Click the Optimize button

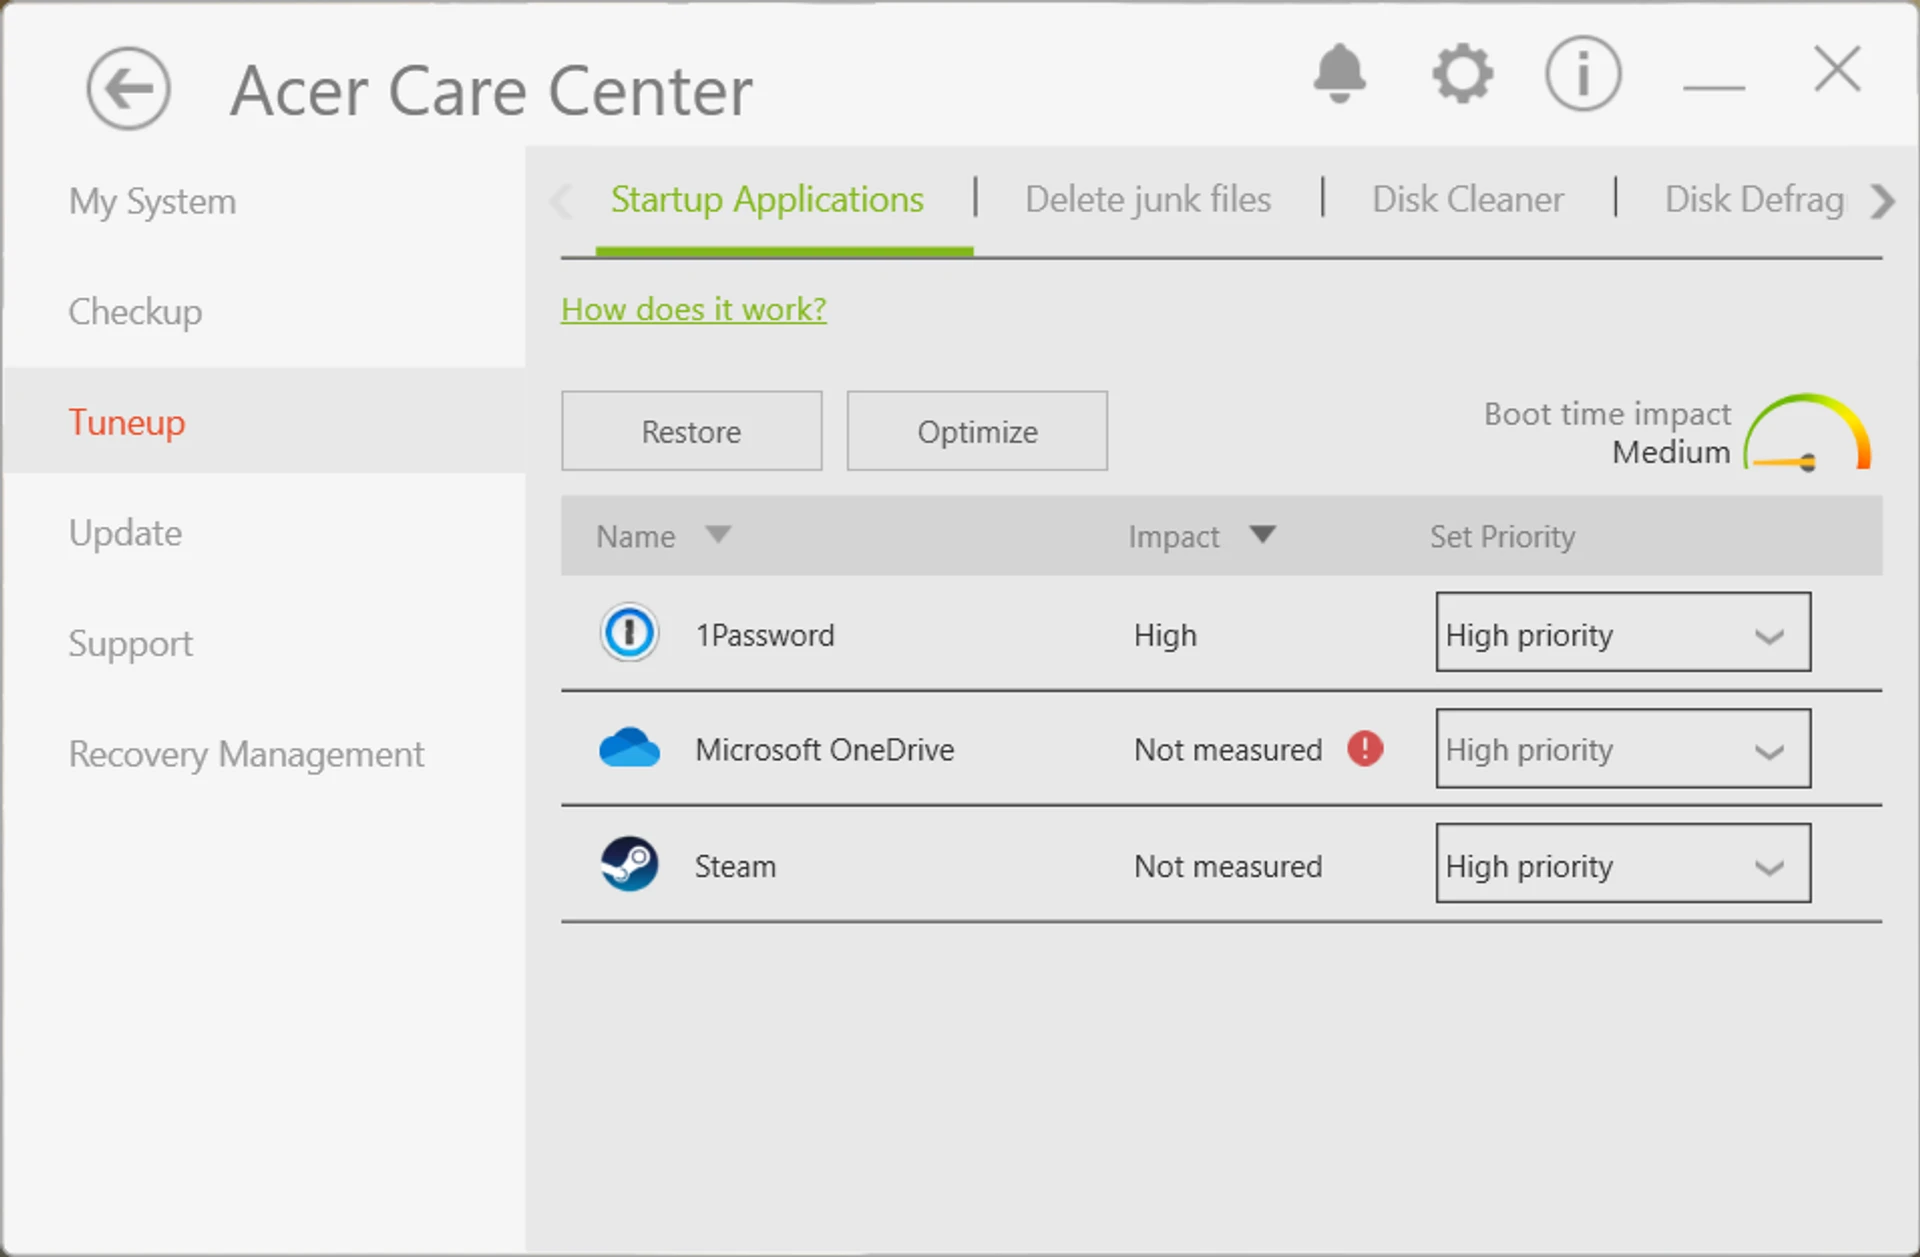pyautogui.click(x=977, y=431)
